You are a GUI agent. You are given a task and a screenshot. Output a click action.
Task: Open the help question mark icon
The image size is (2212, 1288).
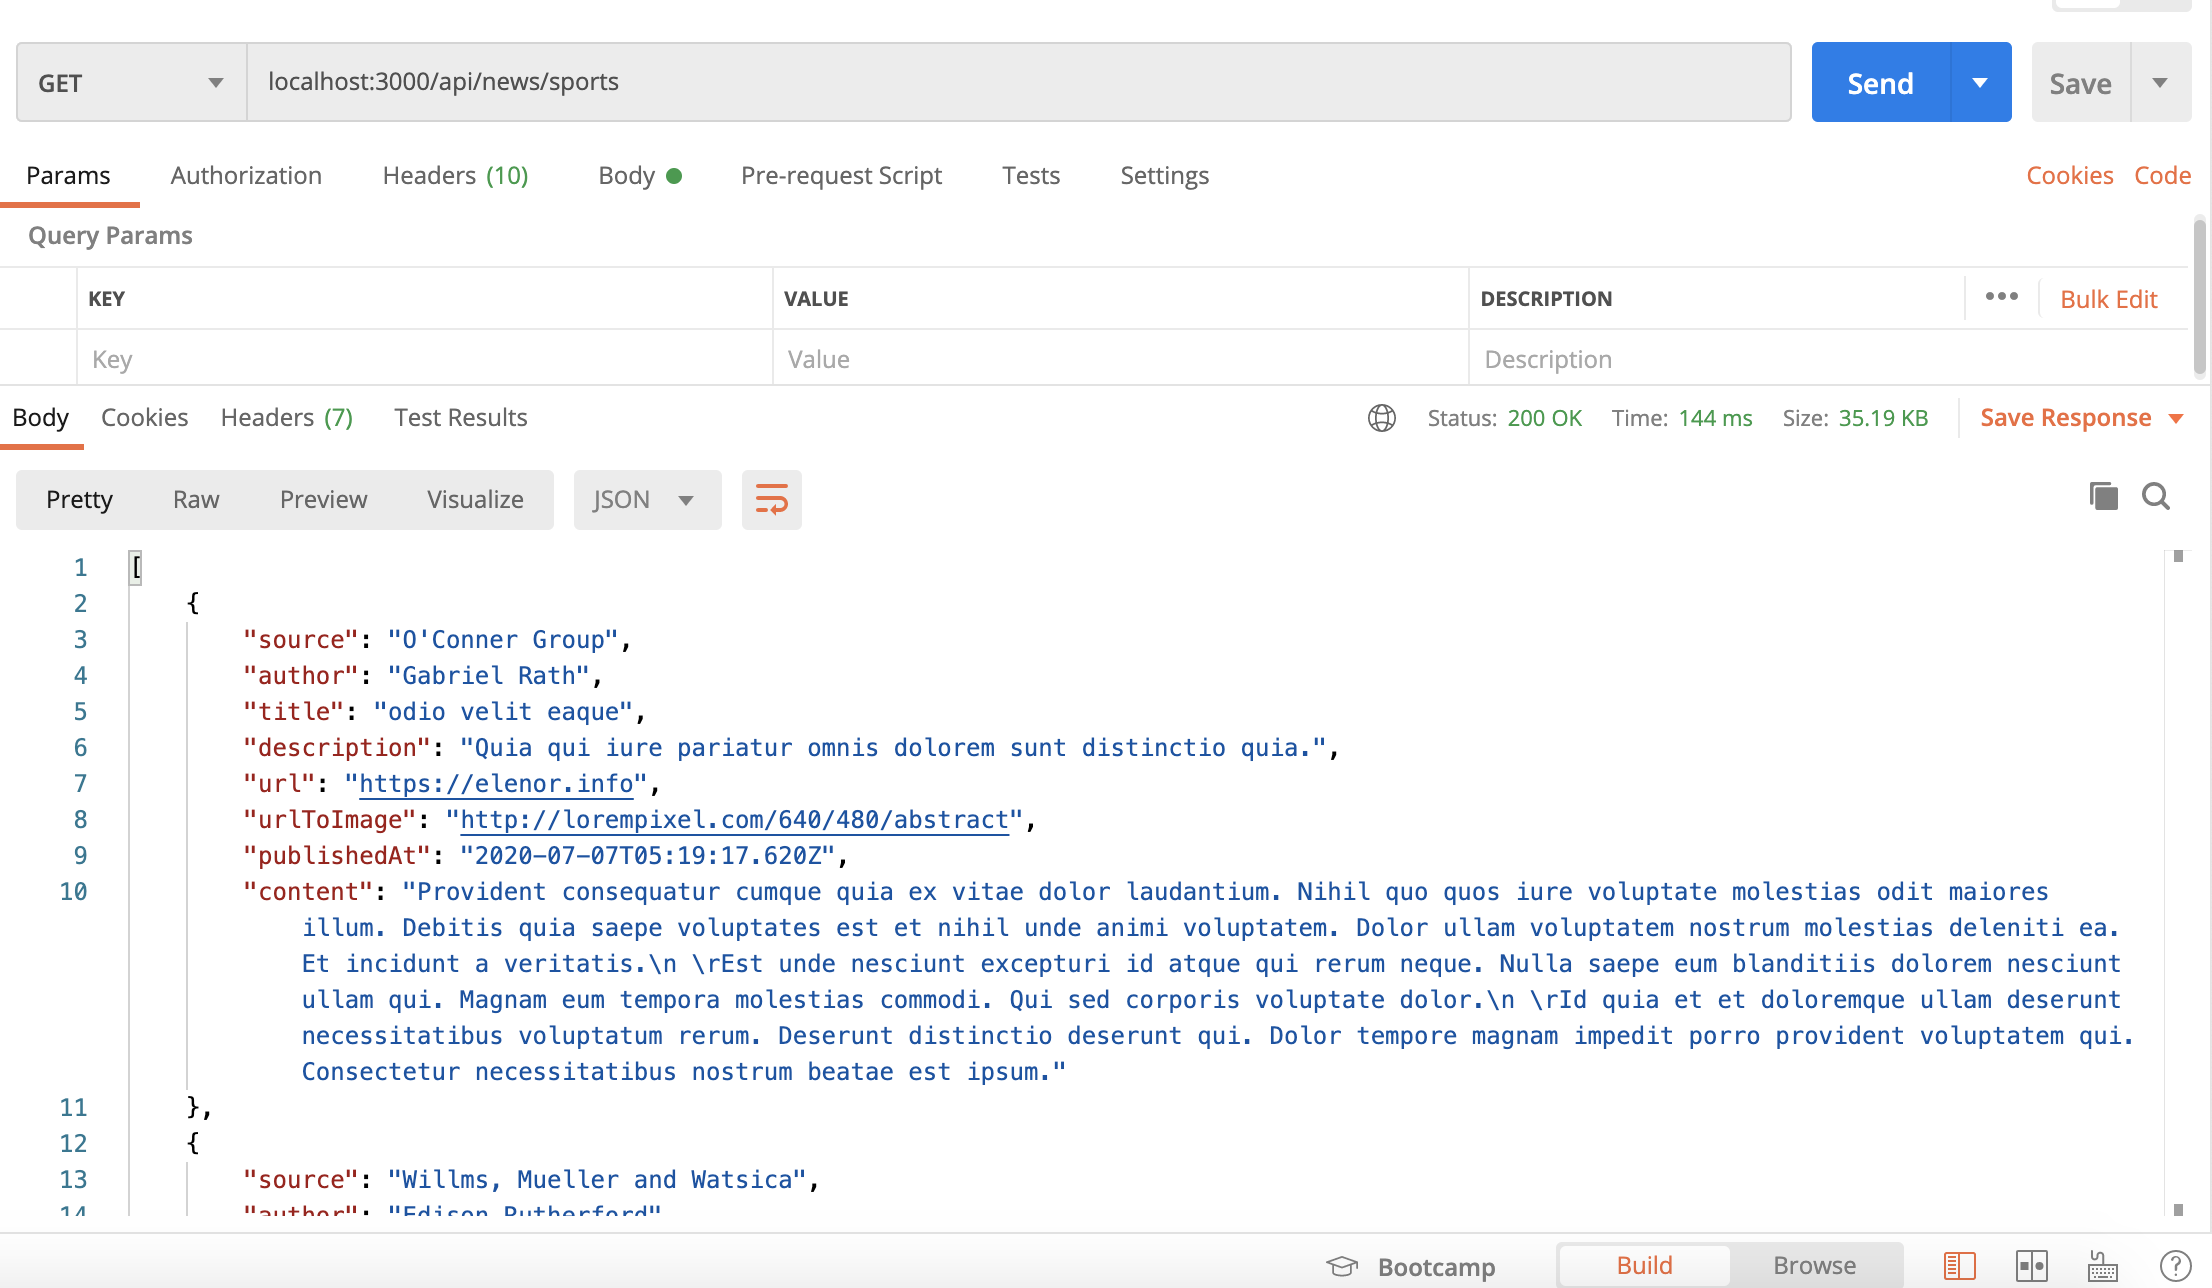coord(2175,1266)
